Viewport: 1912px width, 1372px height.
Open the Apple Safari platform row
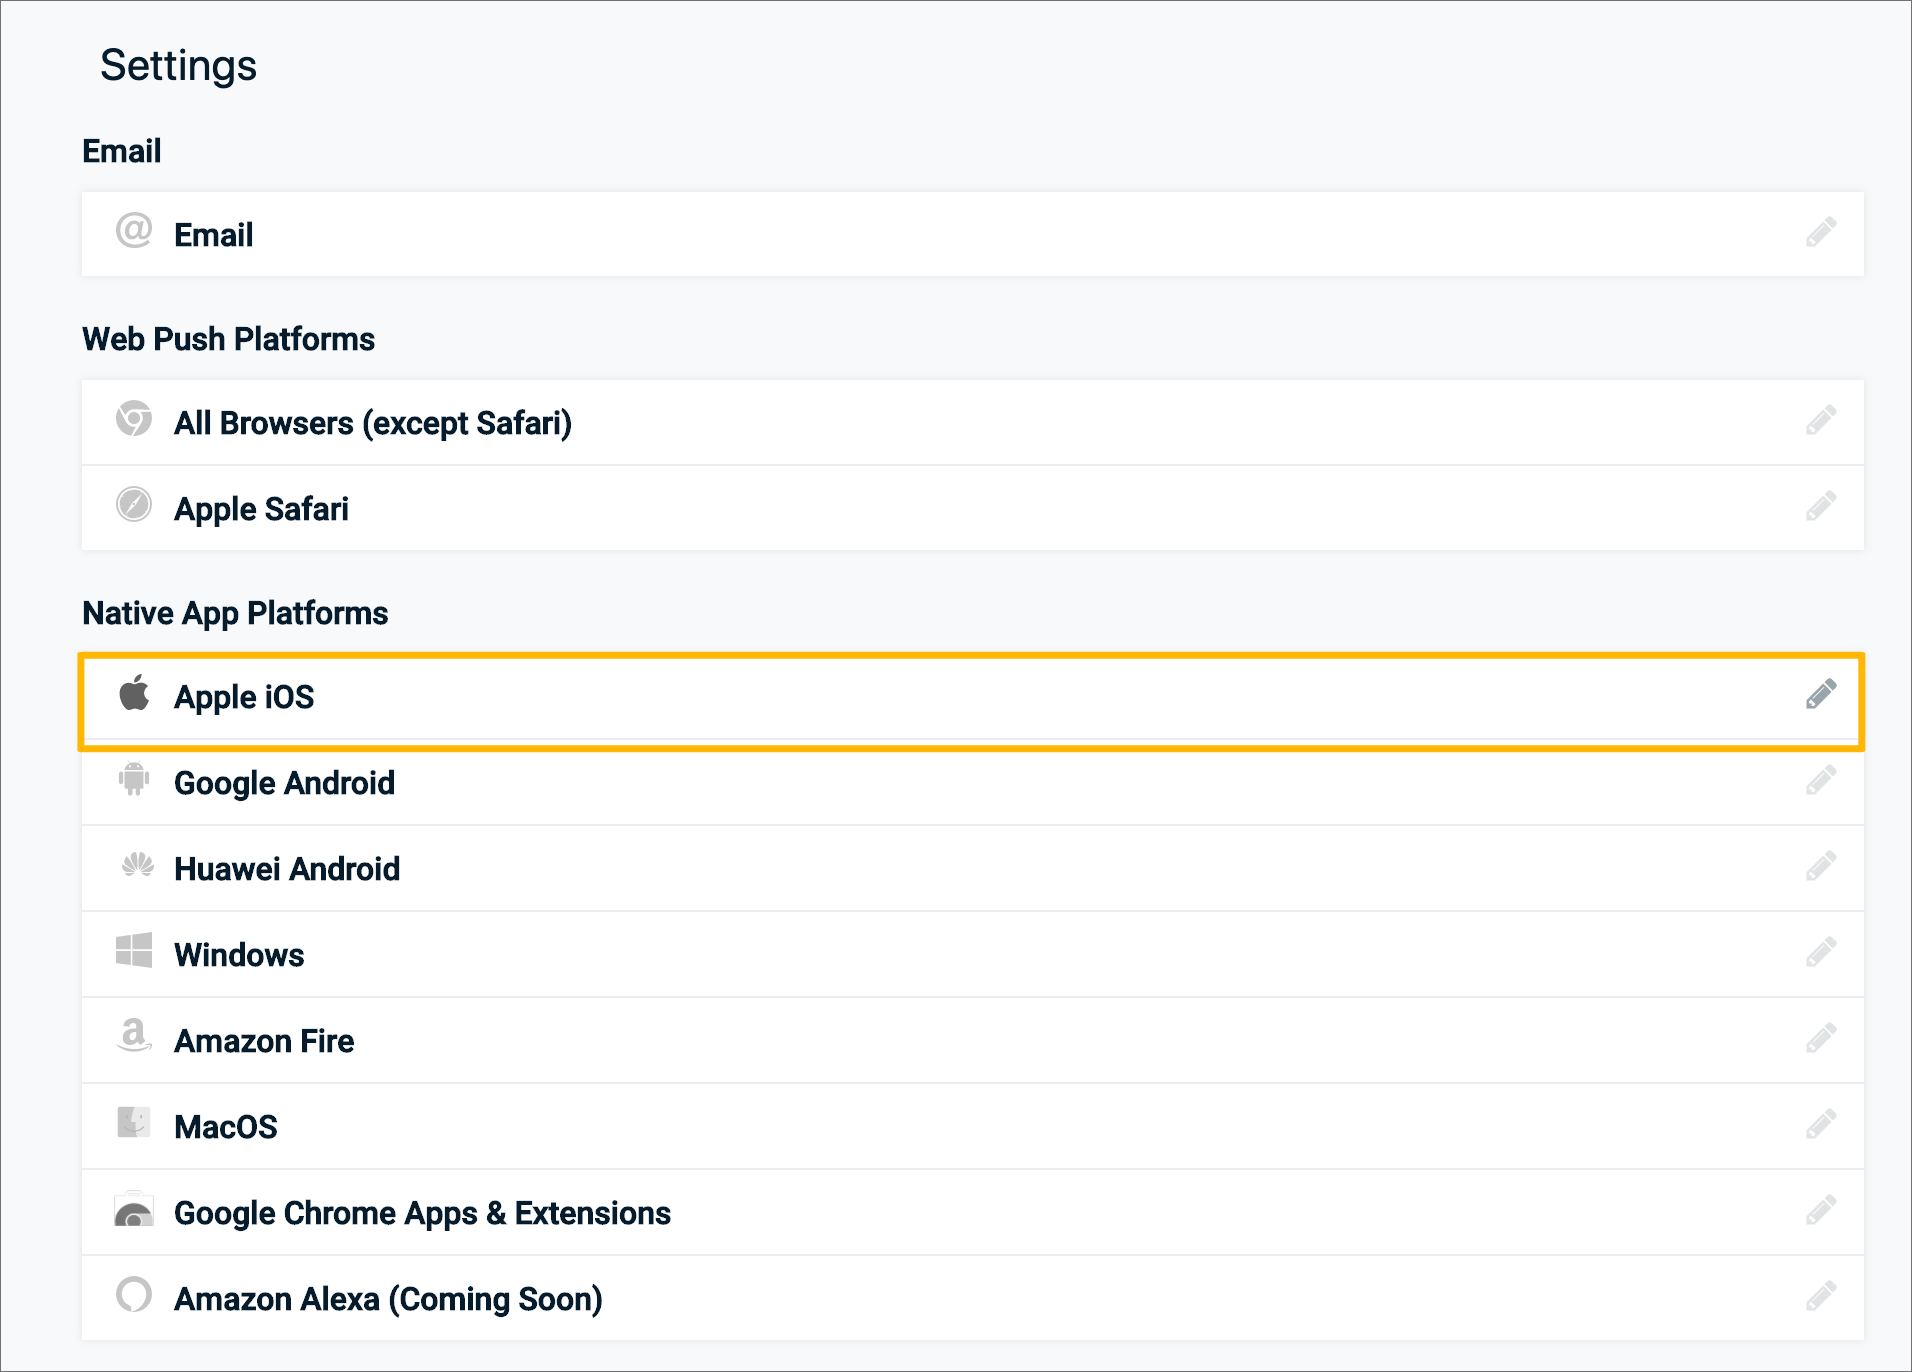tap(972, 508)
